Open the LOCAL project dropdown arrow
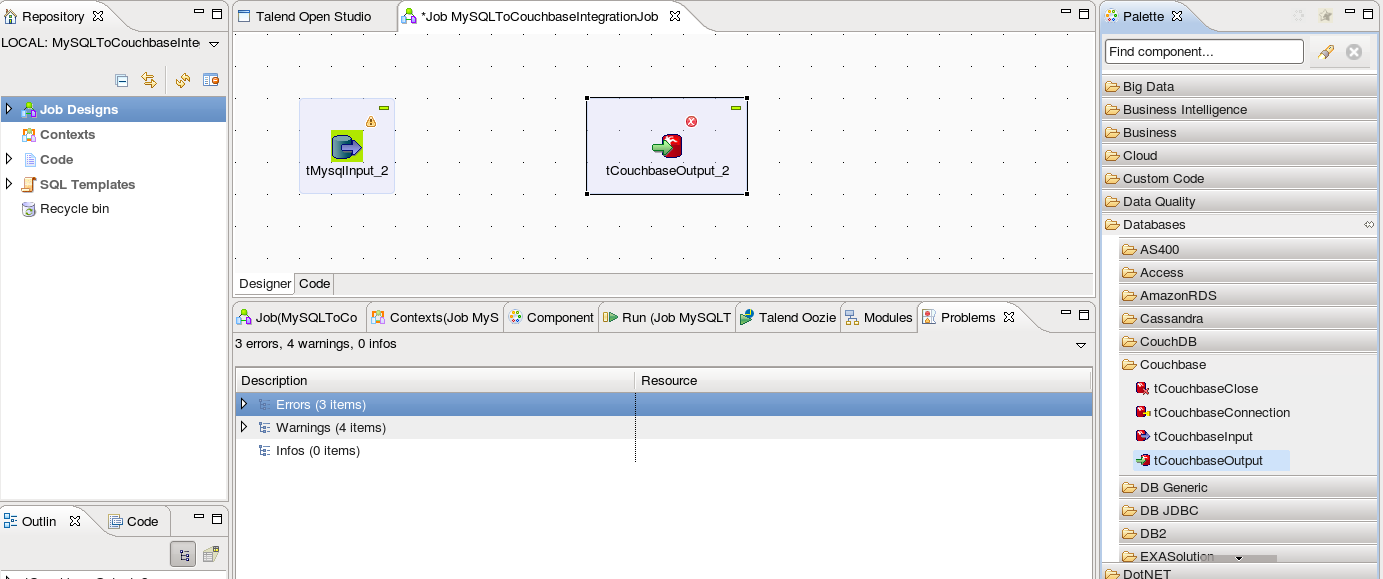This screenshot has height=579, width=1383. (x=214, y=44)
